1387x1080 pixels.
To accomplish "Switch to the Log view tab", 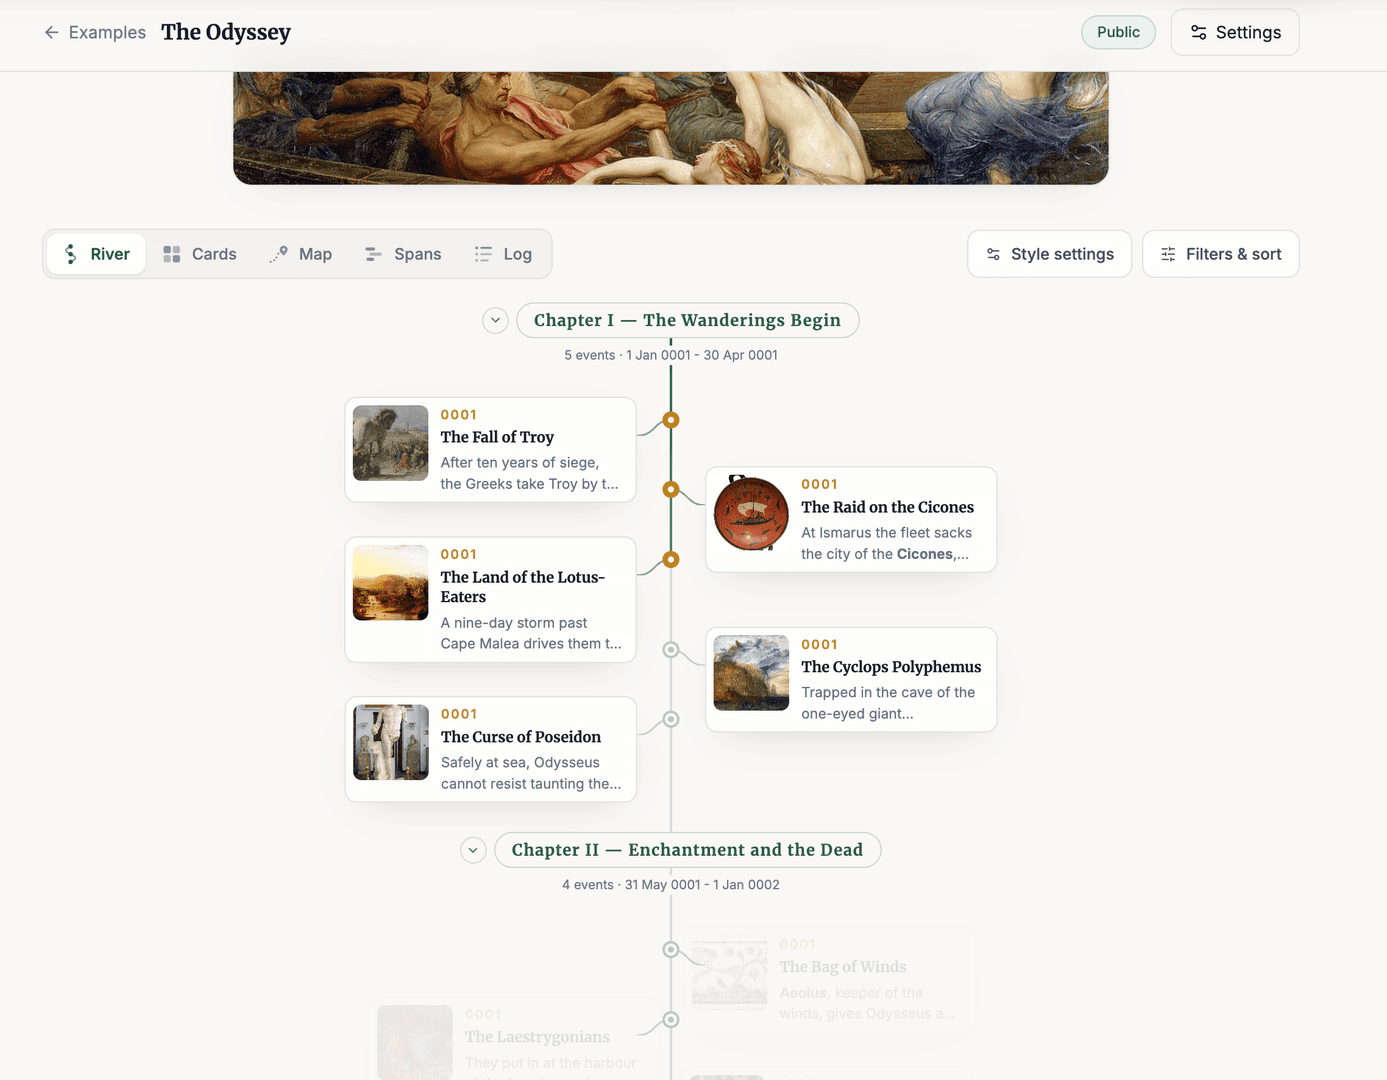I will 503,254.
